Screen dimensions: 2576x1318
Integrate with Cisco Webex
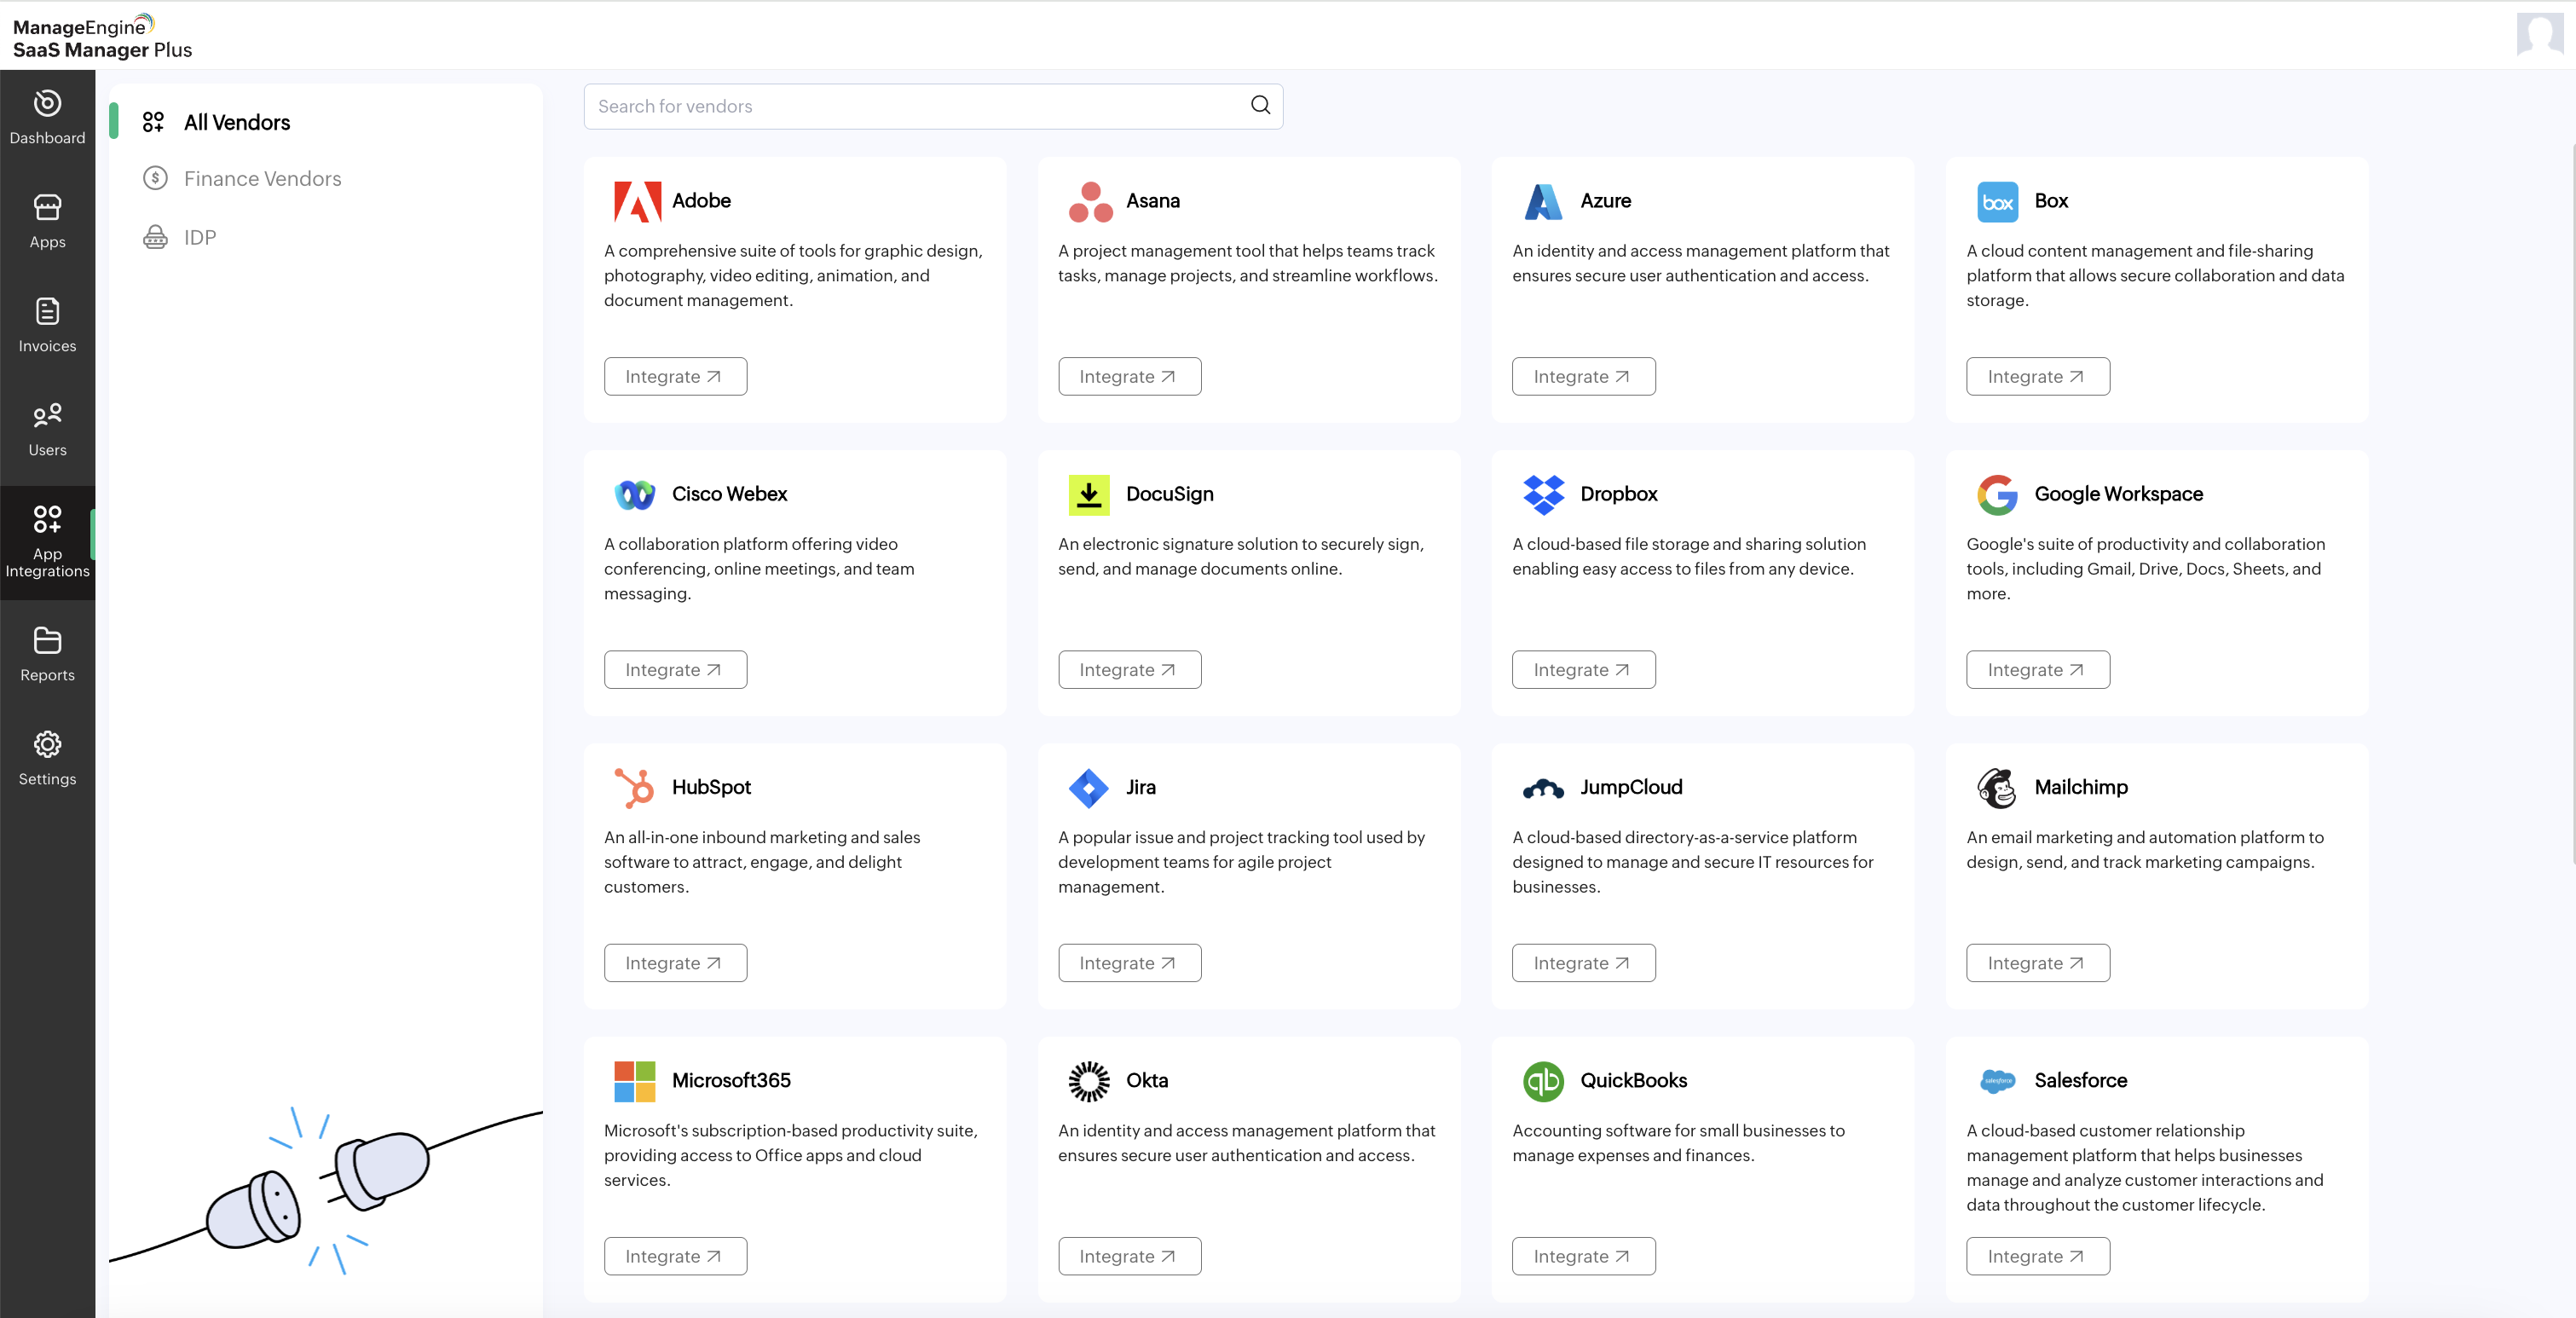(x=675, y=669)
